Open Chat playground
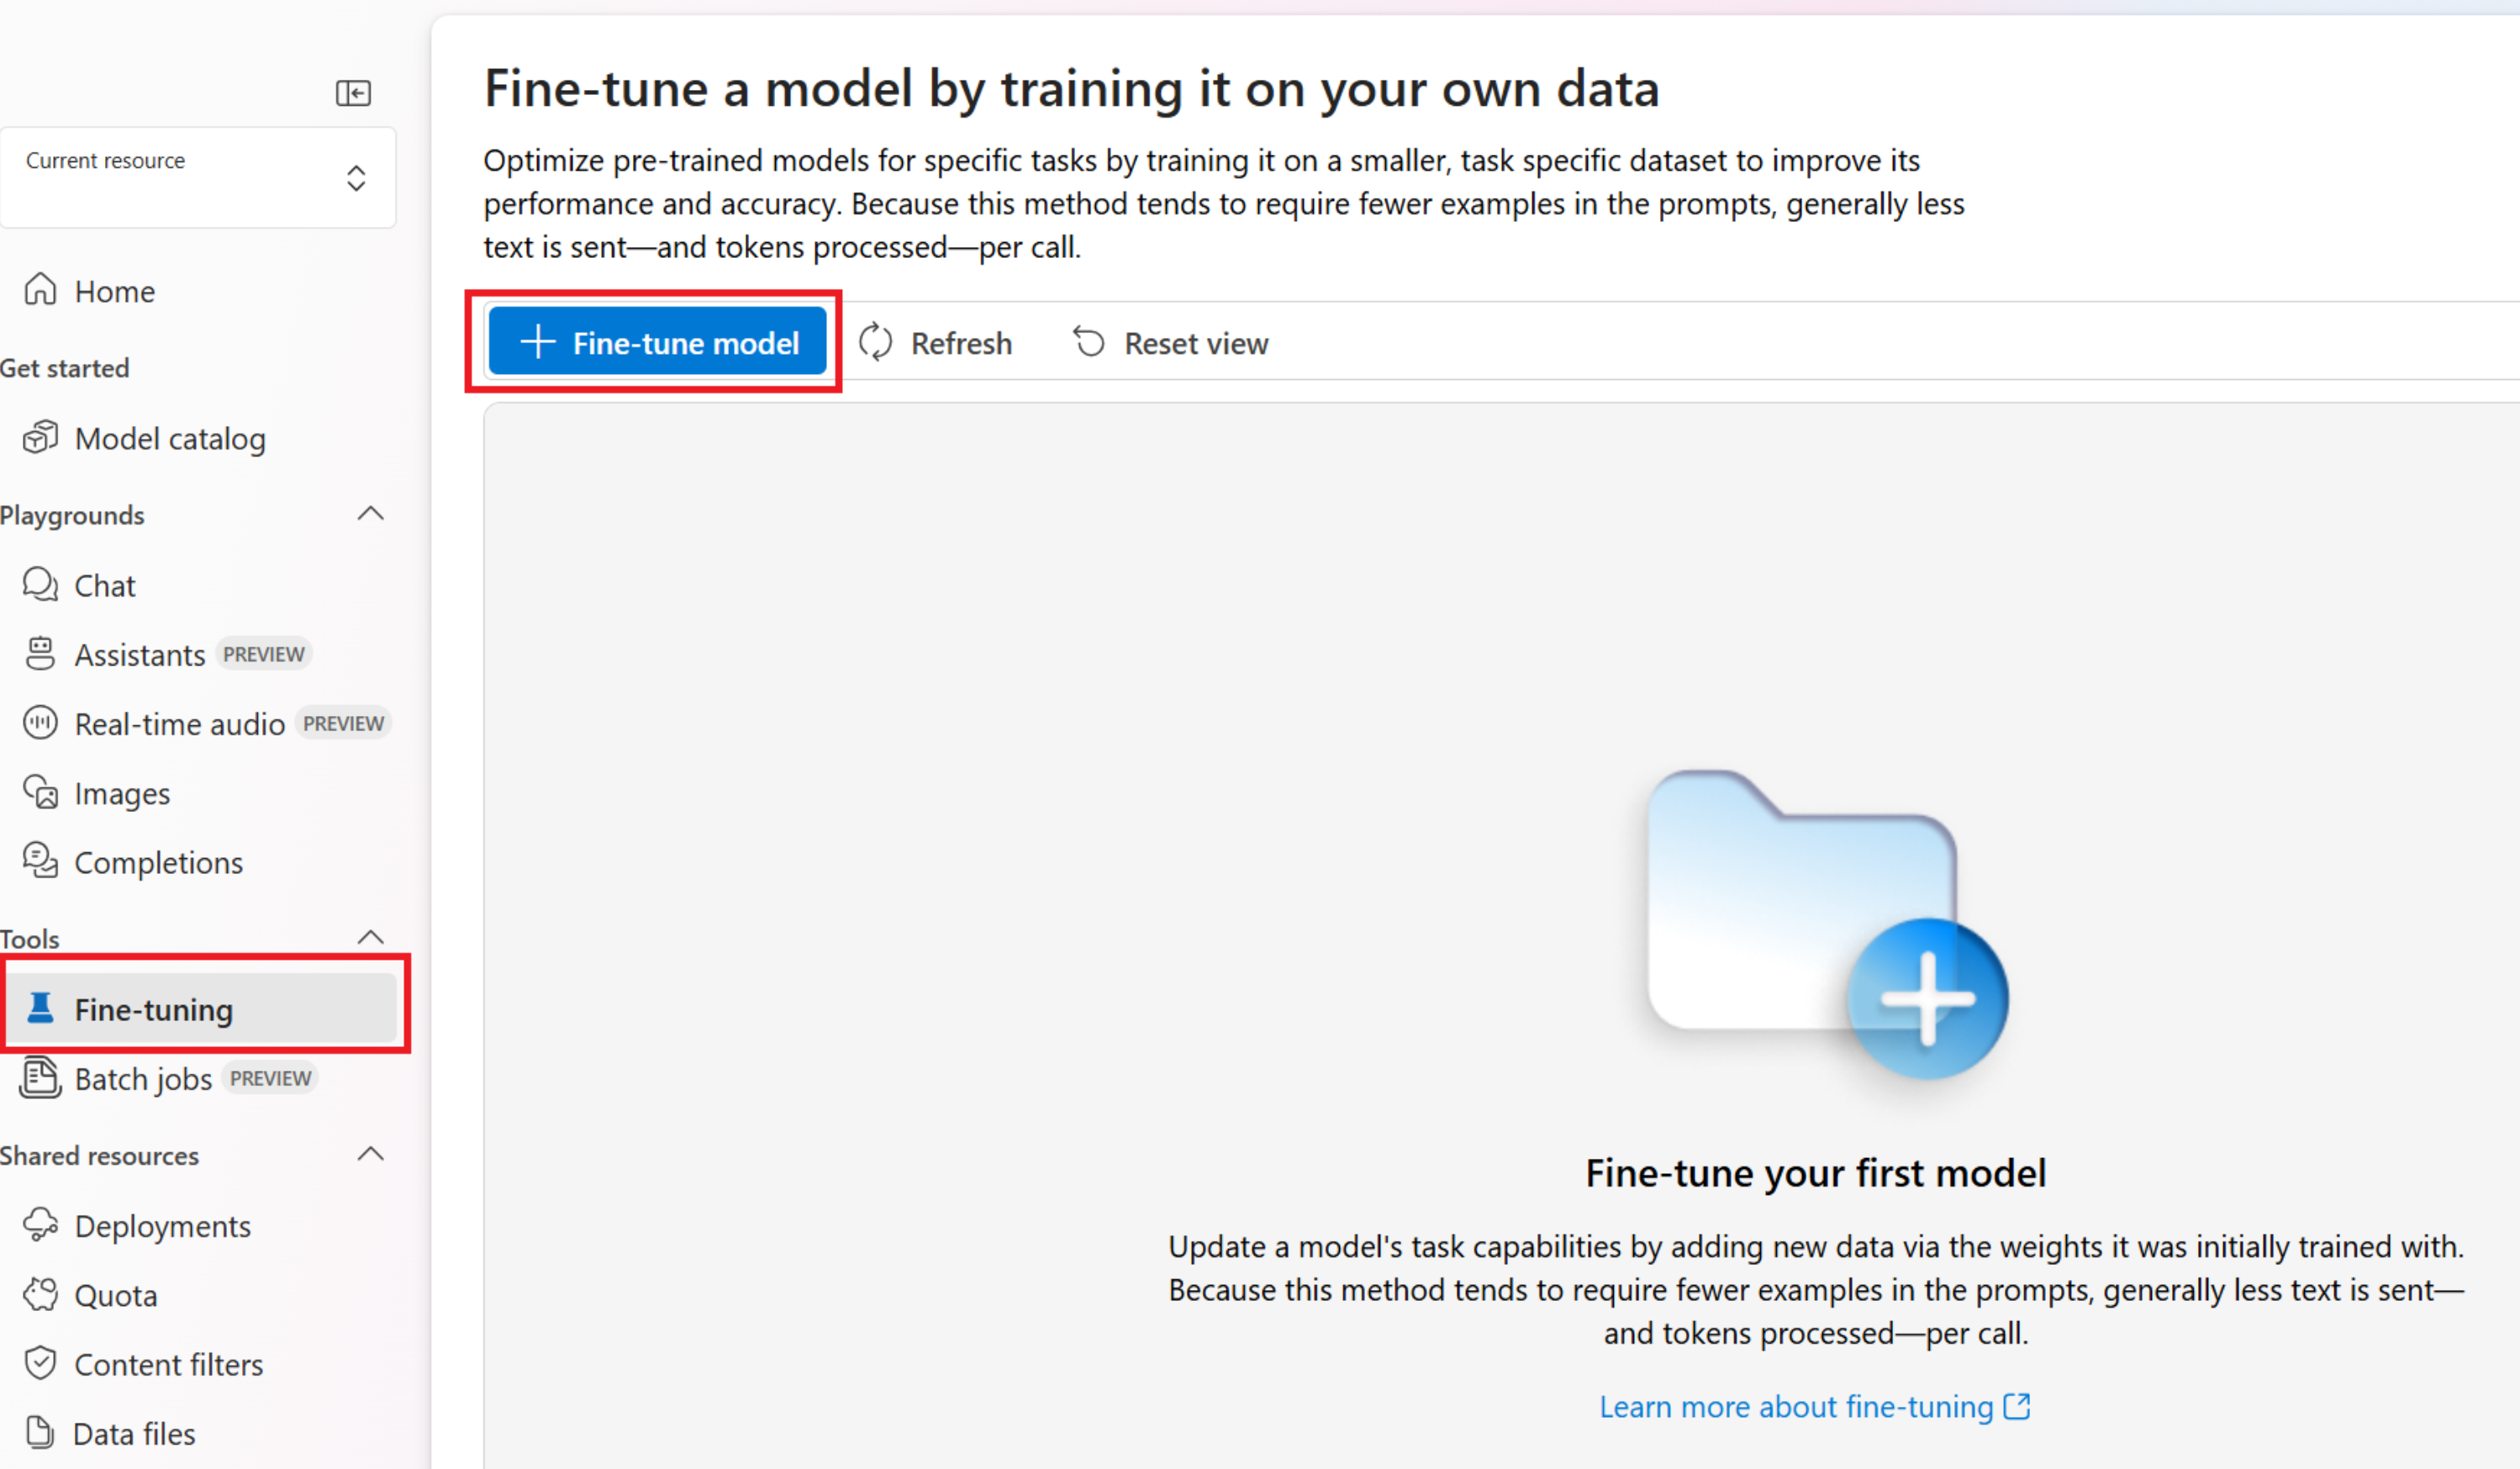 coord(103,584)
